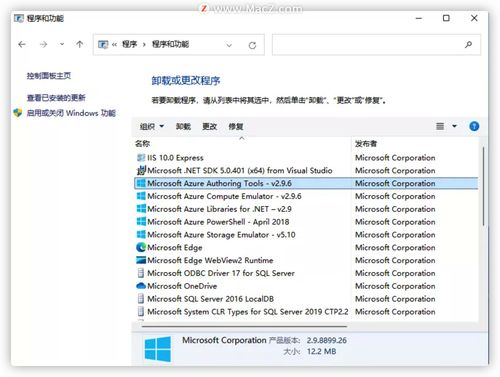The image size is (500, 377).
Task: Go forward with the right arrow button
Action: pos(44,44)
